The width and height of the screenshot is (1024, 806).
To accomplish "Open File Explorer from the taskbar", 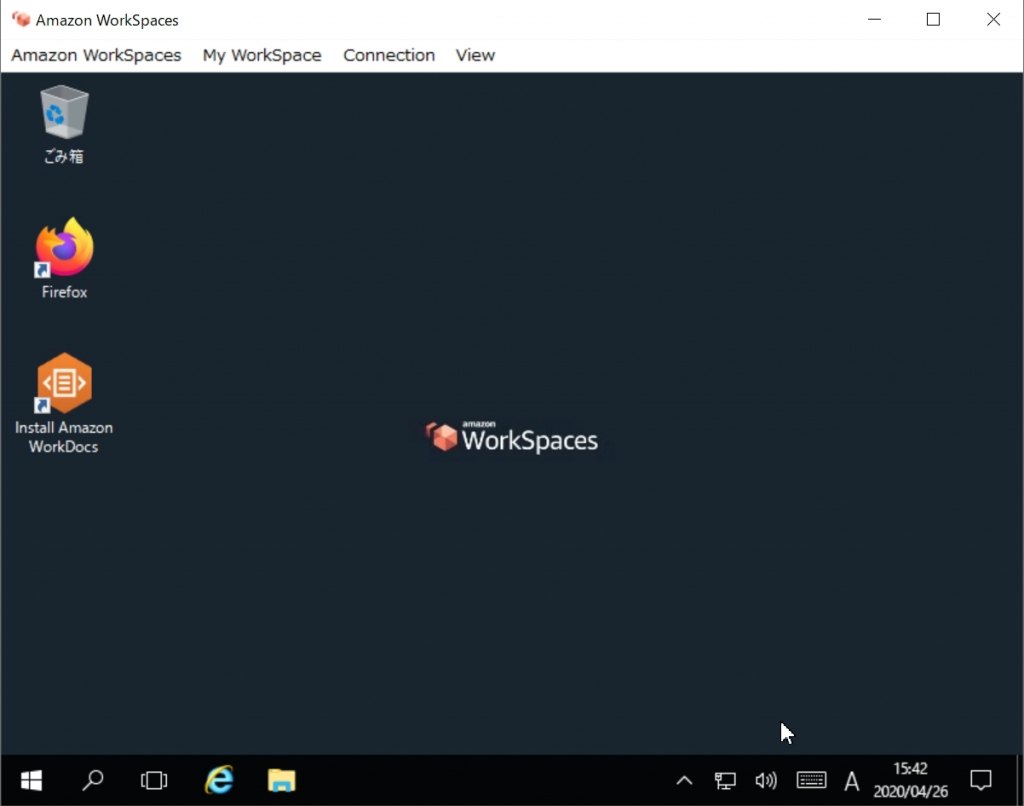I will point(281,781).
